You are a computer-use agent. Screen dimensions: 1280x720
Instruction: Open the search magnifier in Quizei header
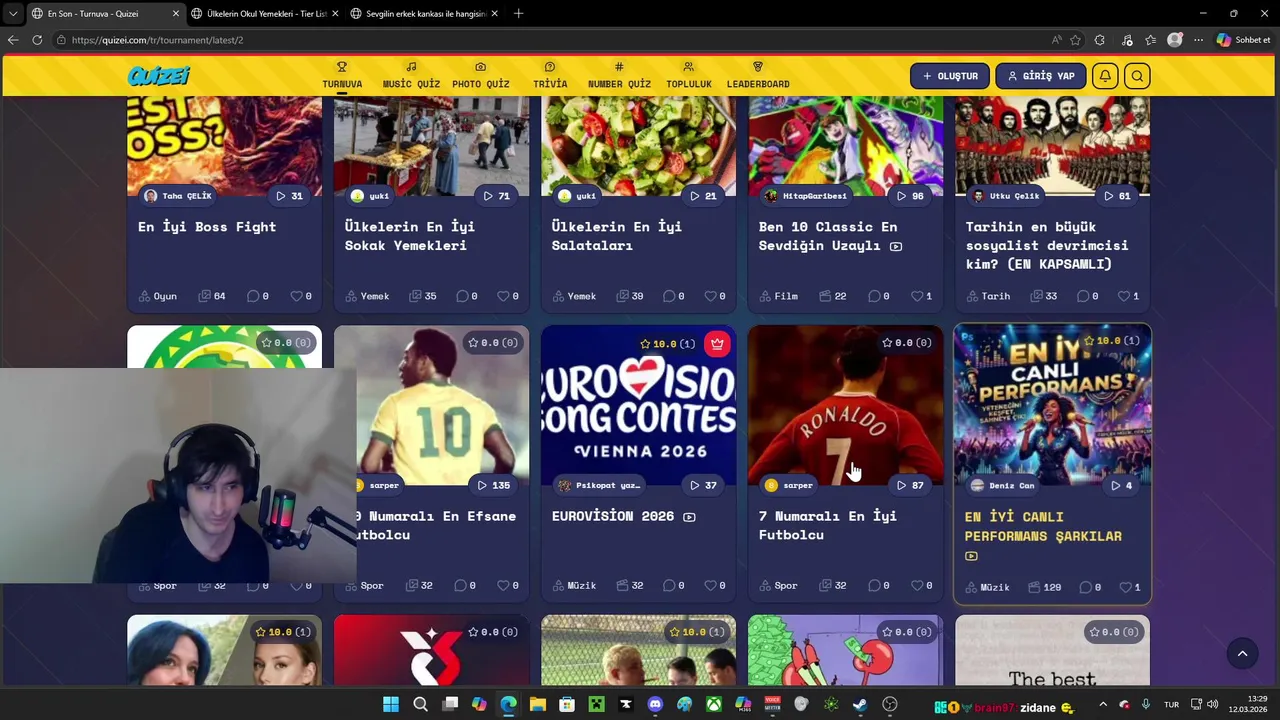[1137, 76]
